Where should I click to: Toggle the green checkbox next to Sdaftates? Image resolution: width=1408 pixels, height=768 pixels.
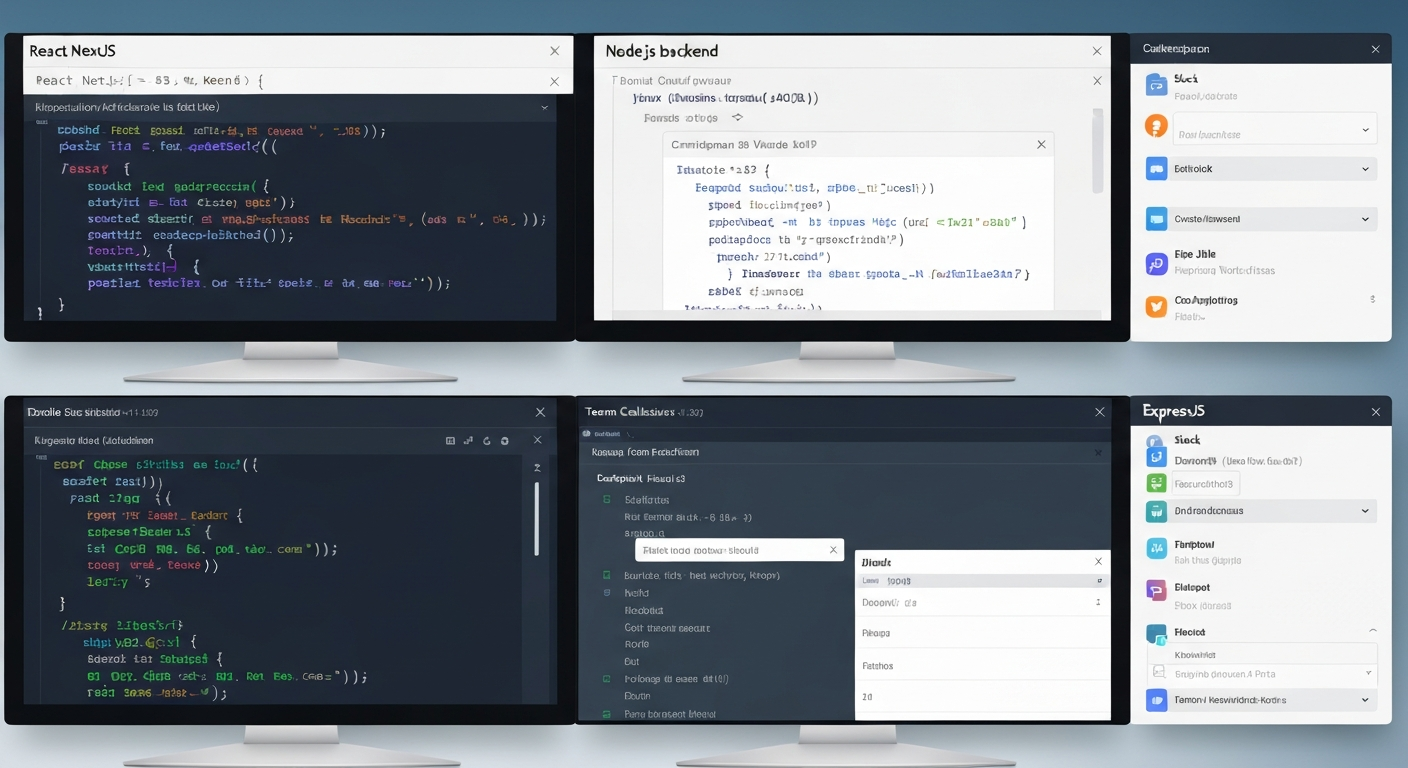tap(606, 499)
